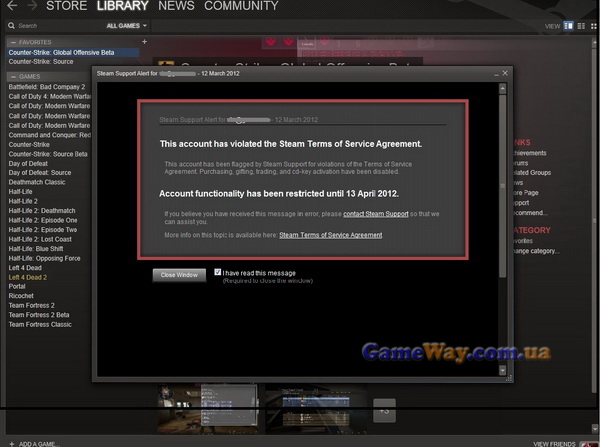Click the Add a Game plus icon
The width and height of the screenshot is (600, 447).
click(x=9, y=442)
